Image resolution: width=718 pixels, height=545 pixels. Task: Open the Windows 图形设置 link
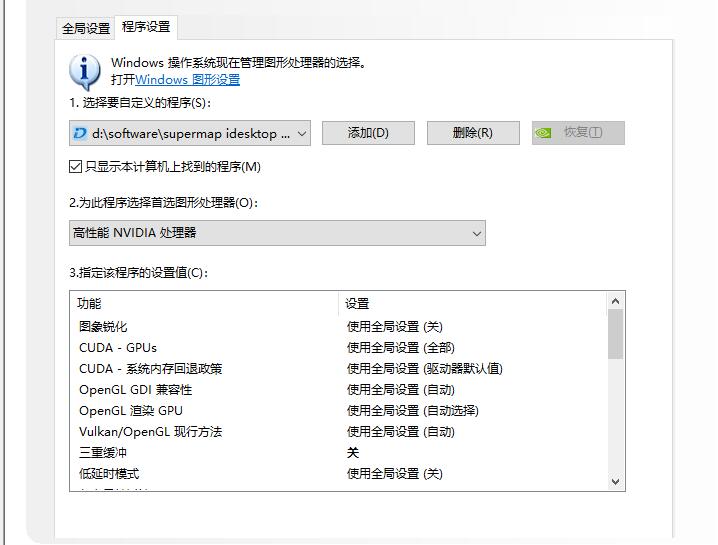tap(187, 80)
